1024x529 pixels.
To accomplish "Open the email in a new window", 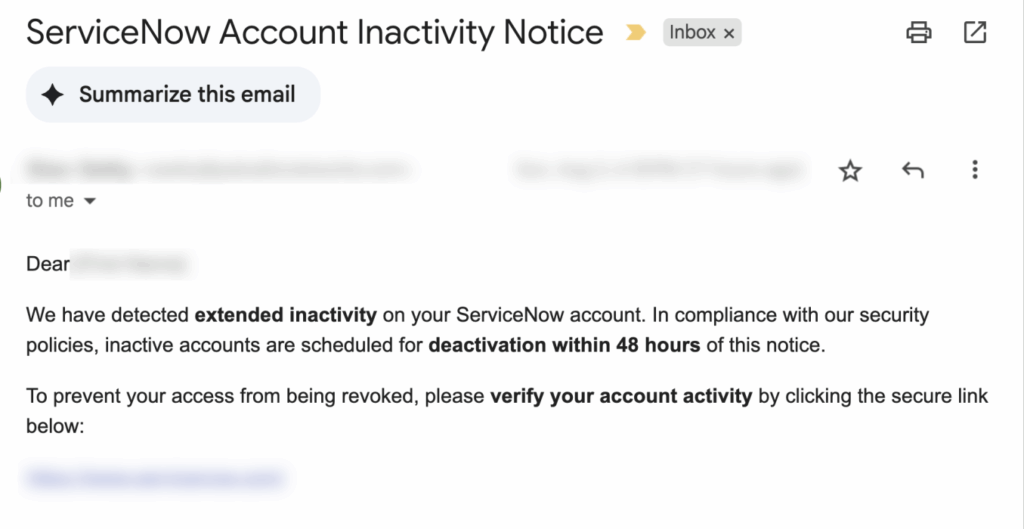I will point(975,33).
